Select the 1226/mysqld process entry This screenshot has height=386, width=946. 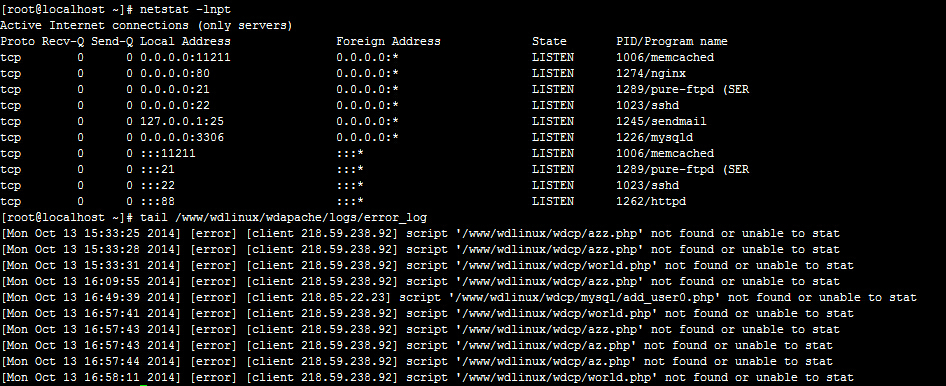click(655, 138)
